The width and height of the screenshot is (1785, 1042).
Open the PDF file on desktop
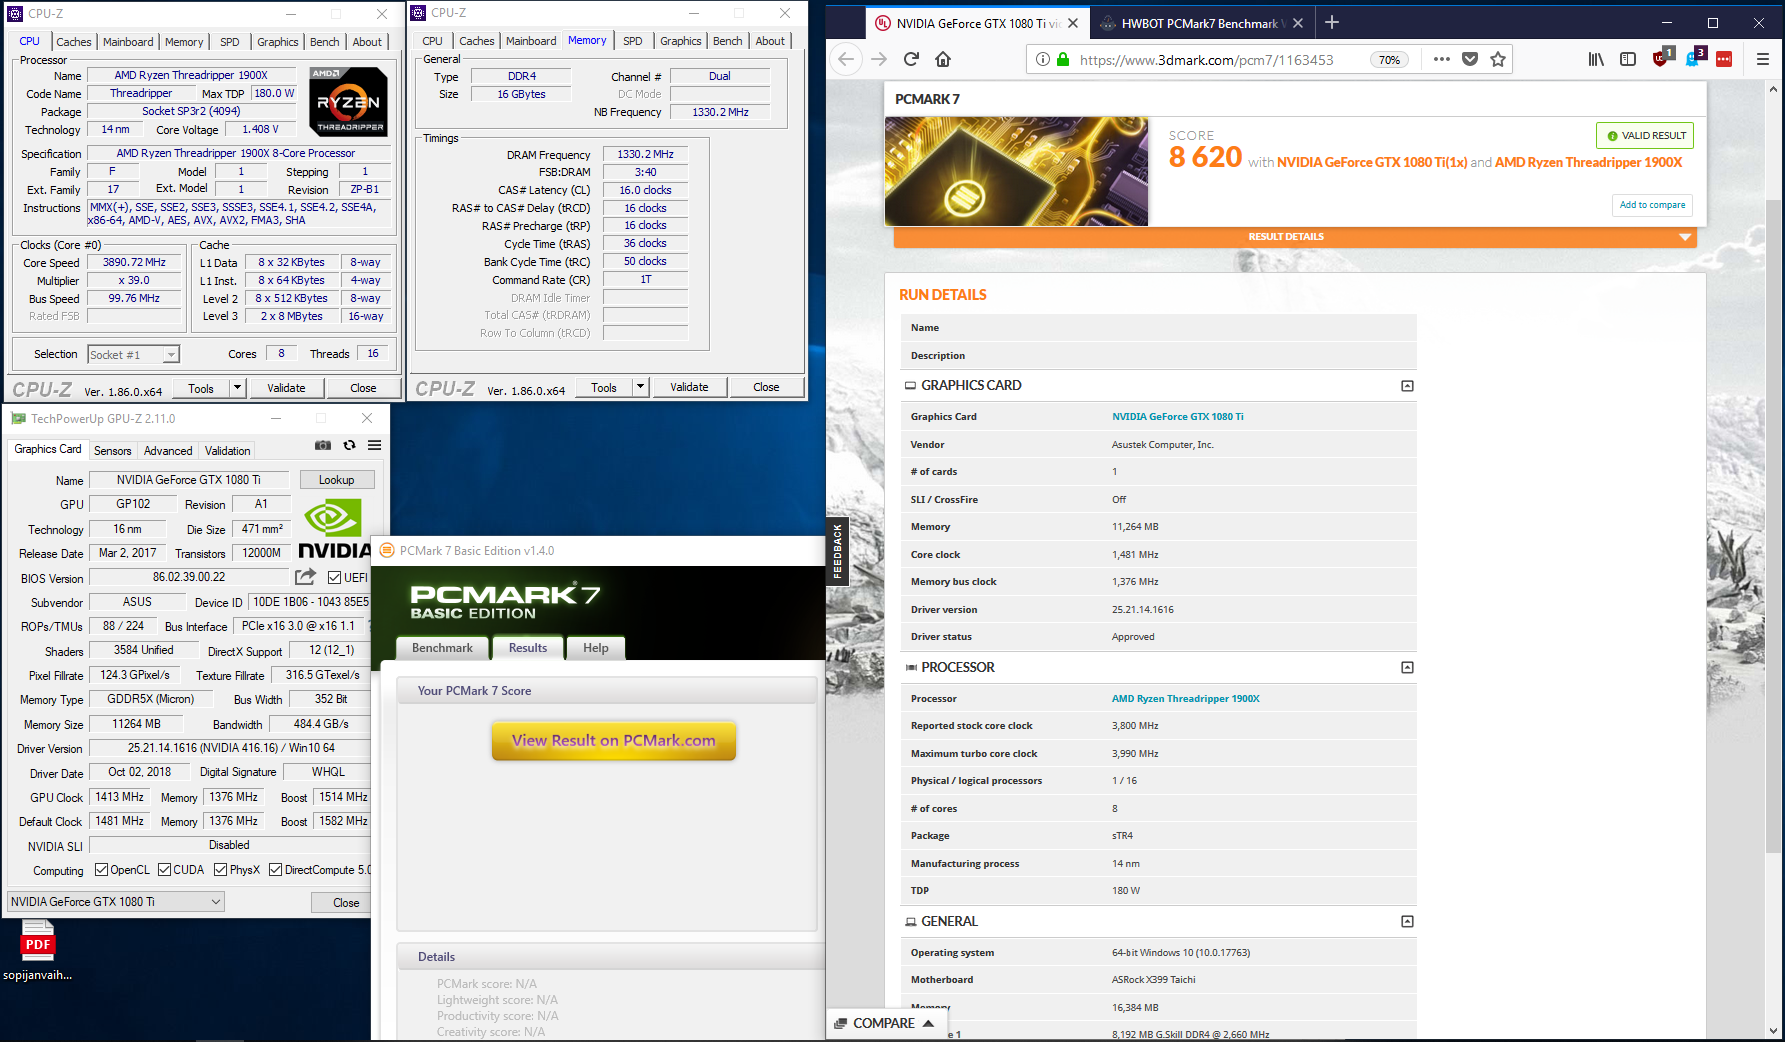(38, 949)
